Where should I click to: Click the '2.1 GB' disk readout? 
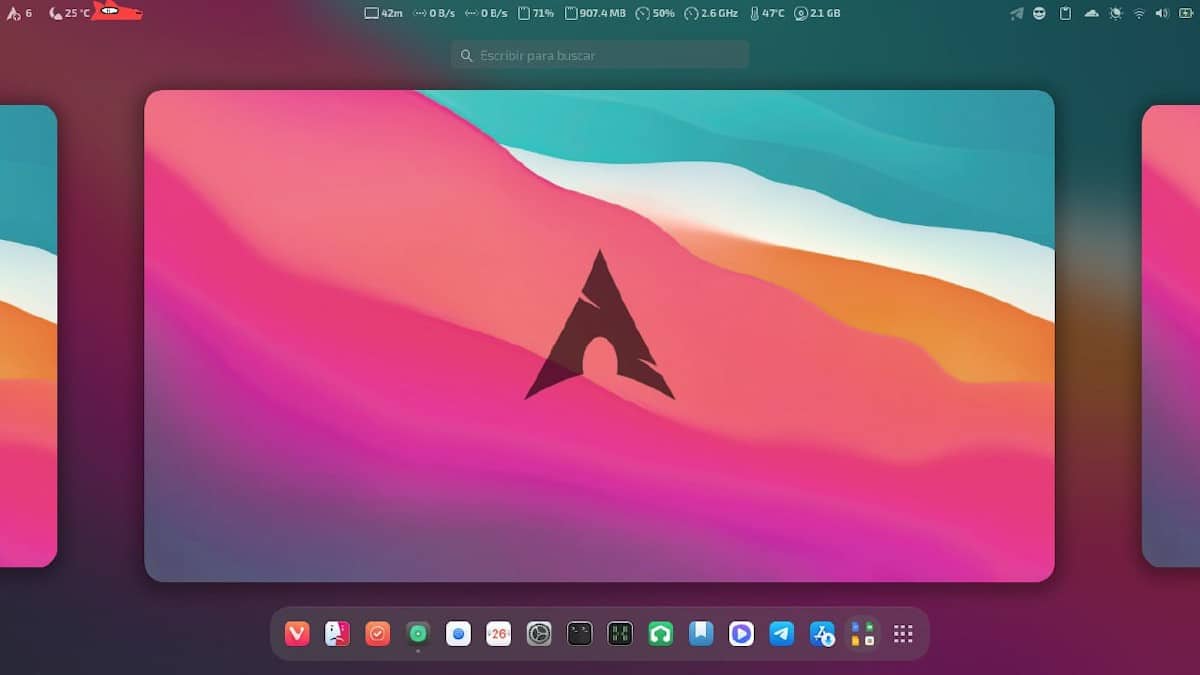(817, 13)
